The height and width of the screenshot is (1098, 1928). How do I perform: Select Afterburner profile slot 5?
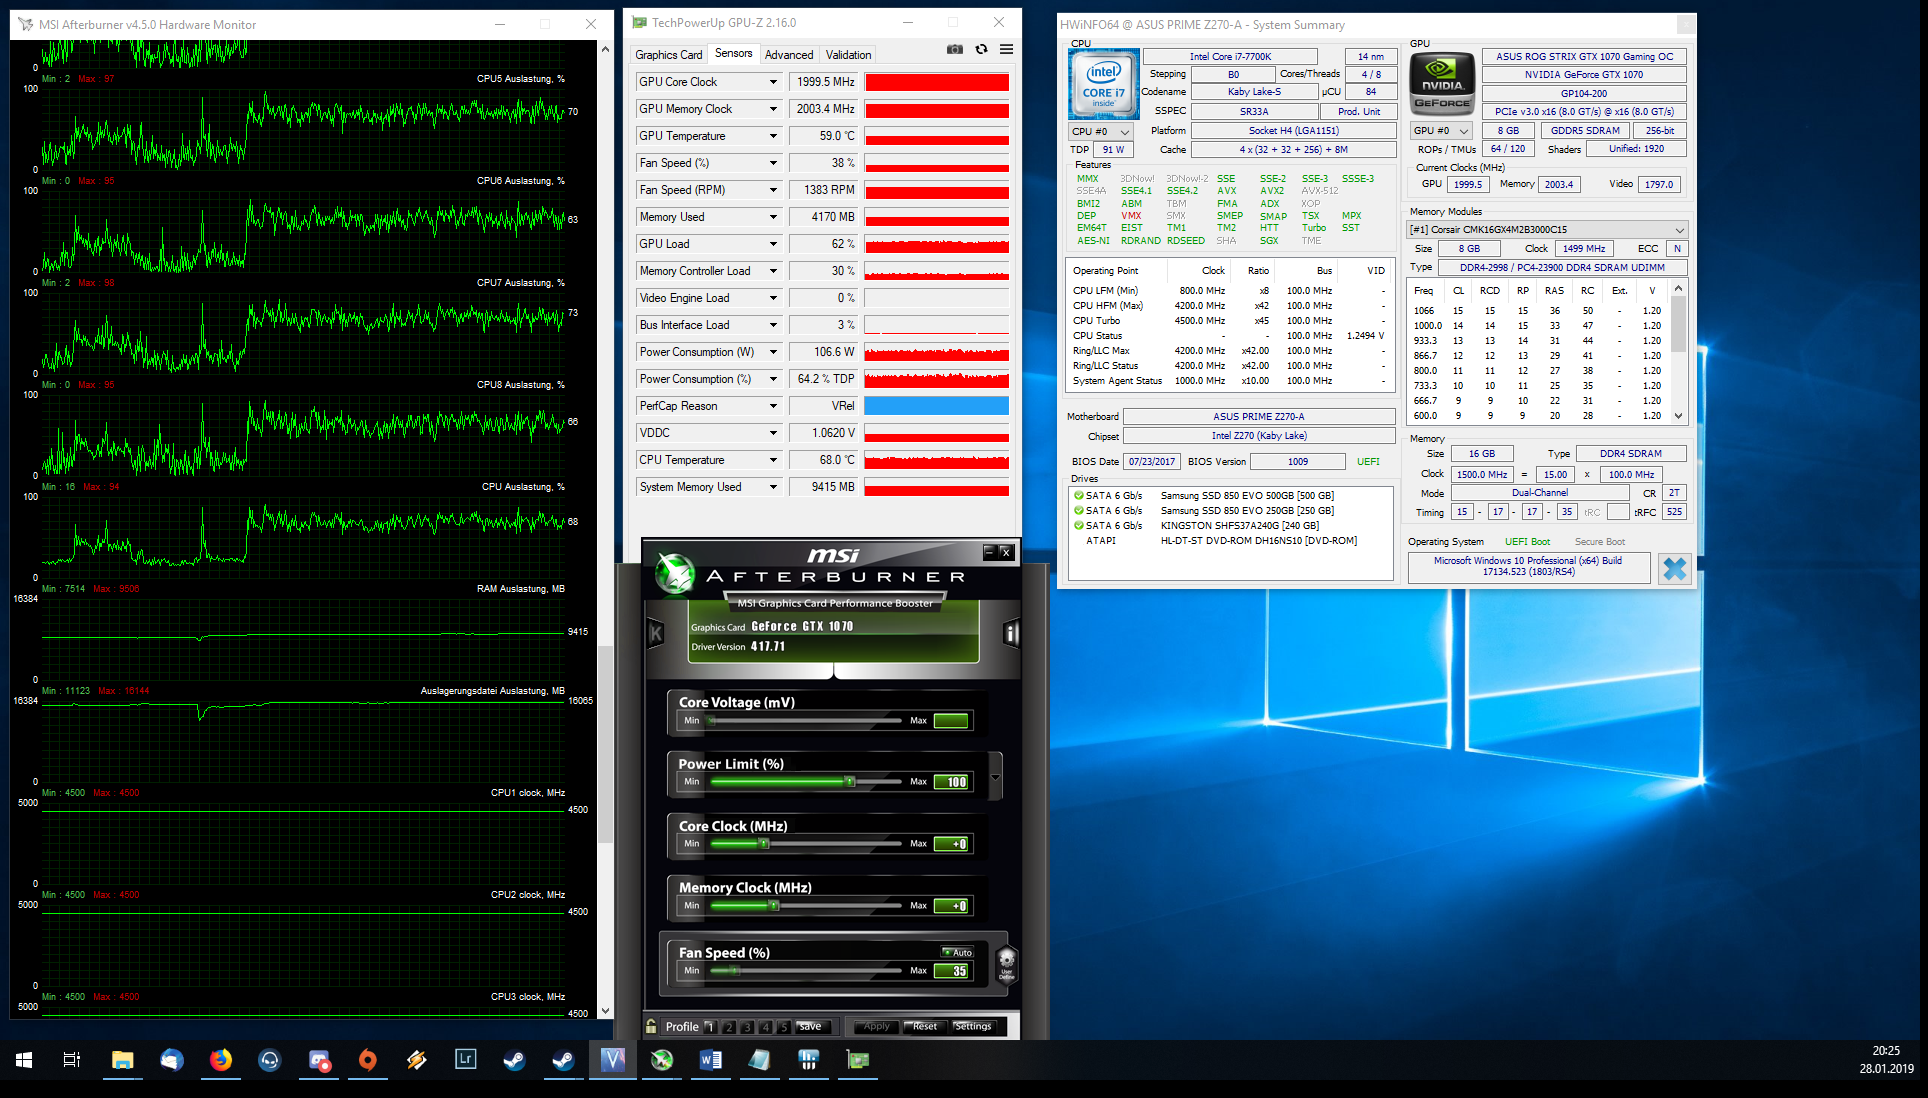coord(785,1027)
